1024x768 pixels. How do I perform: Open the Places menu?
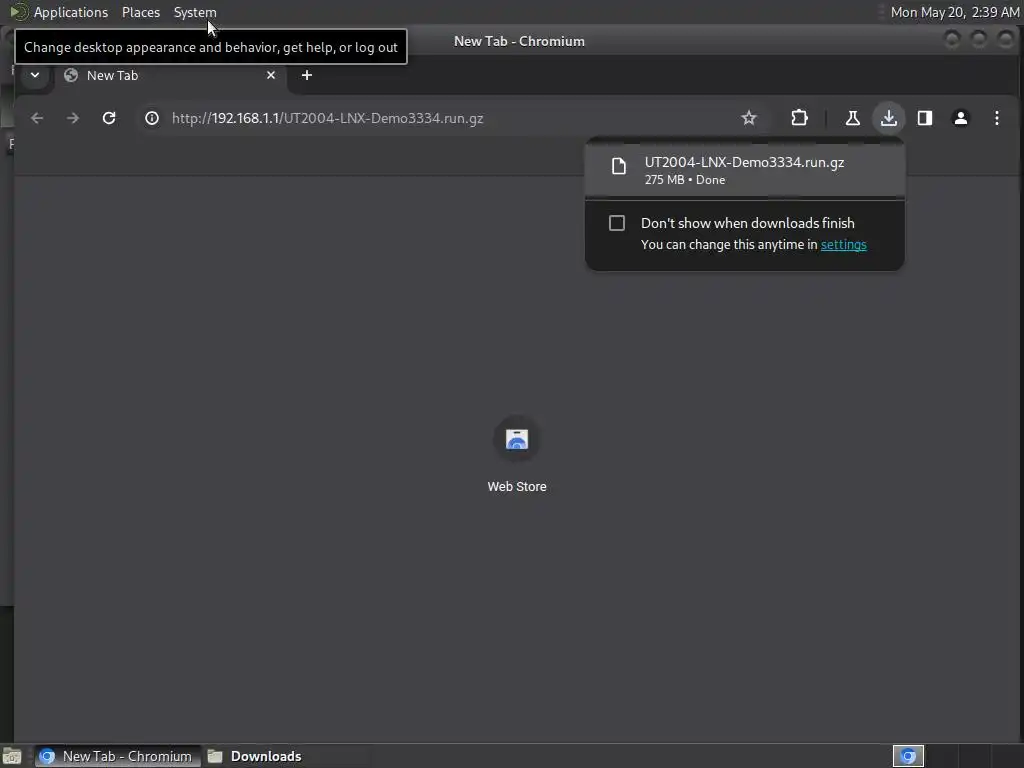pos(140,12)
